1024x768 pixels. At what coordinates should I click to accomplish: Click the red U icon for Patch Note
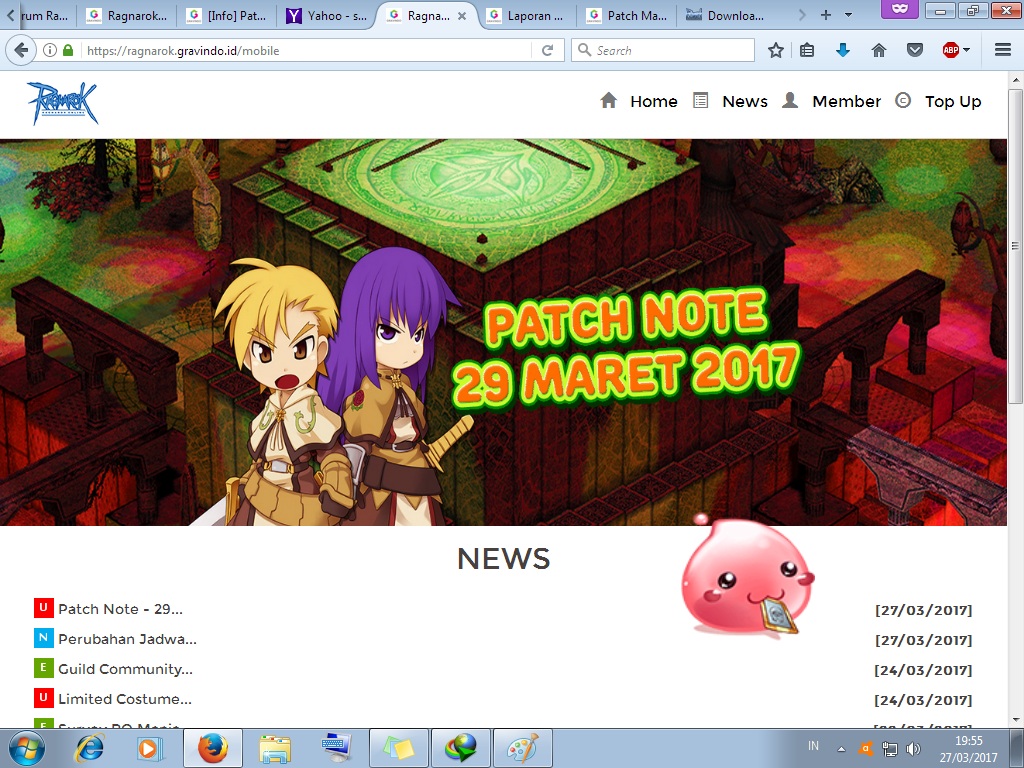(43, 607)
